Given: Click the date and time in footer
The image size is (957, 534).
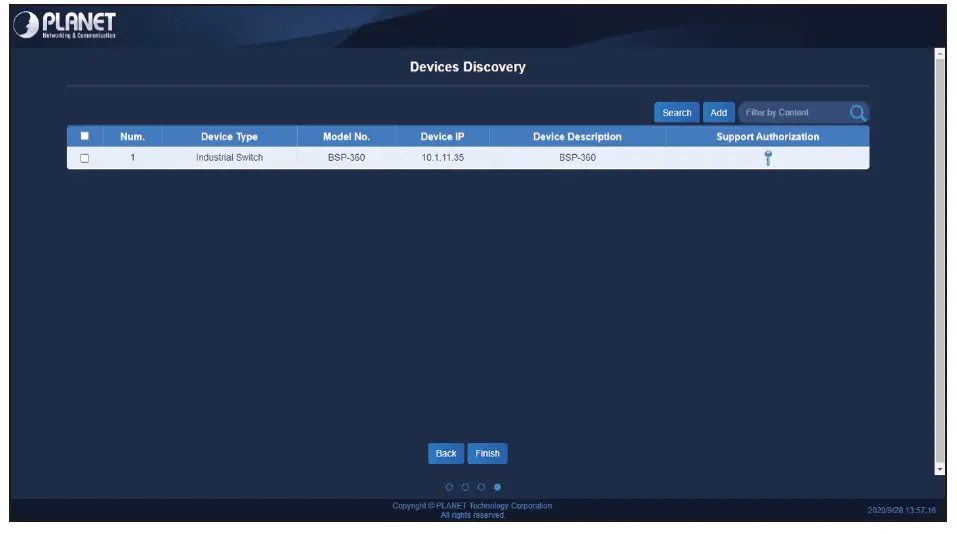Looking at the screenshot, I should (901, 510).
